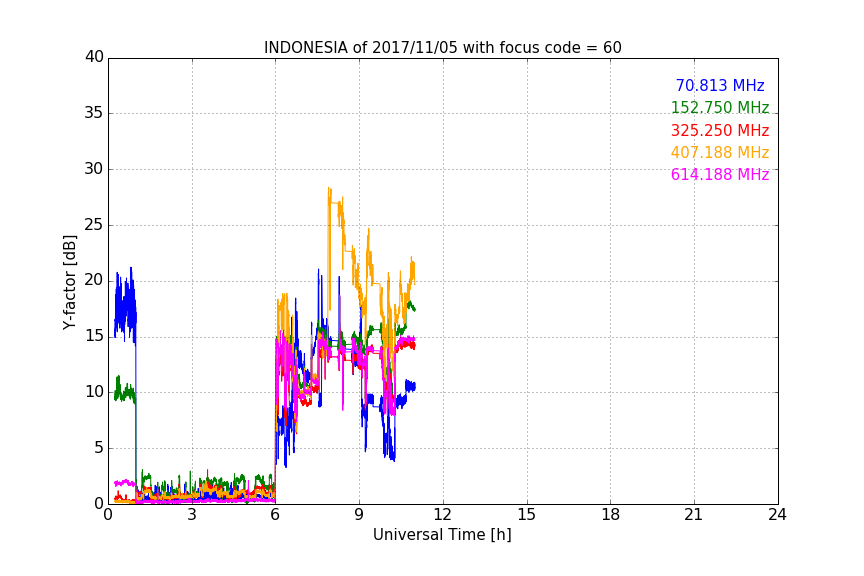Viewport: 864px width, 576px height.
Task: Click the y-axis tick label '35'
Action: [x=94, y=113]
